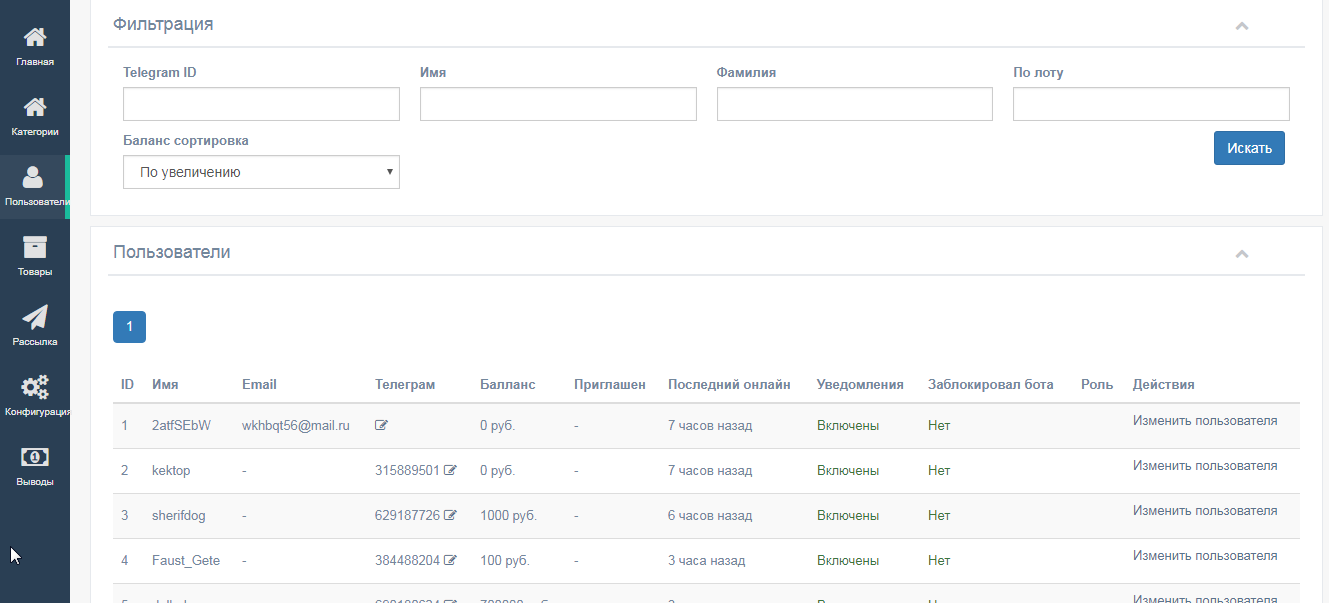The height and width of the screenshot is (603, 1329).
Task: Focus the Имя input field
Action: (x=558, y=104)
